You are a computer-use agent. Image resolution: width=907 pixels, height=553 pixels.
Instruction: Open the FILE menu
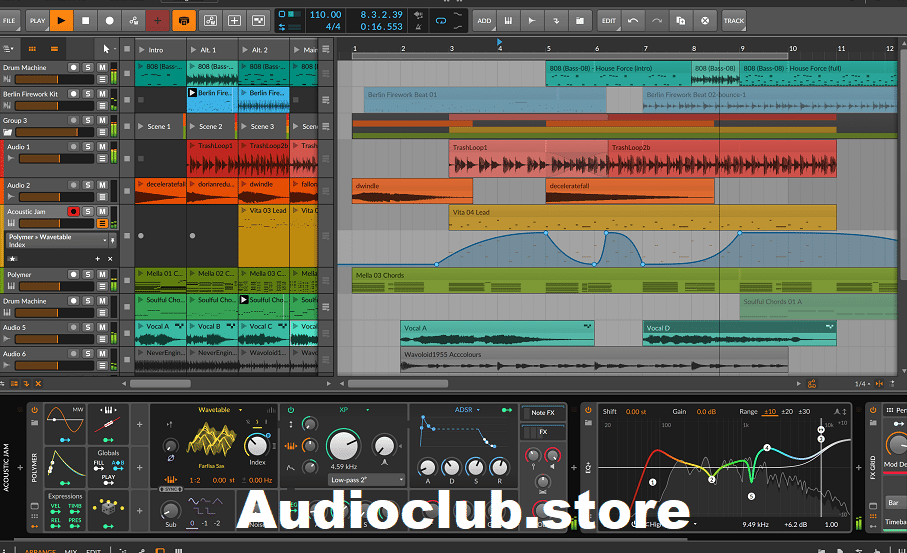coord(10,20)
